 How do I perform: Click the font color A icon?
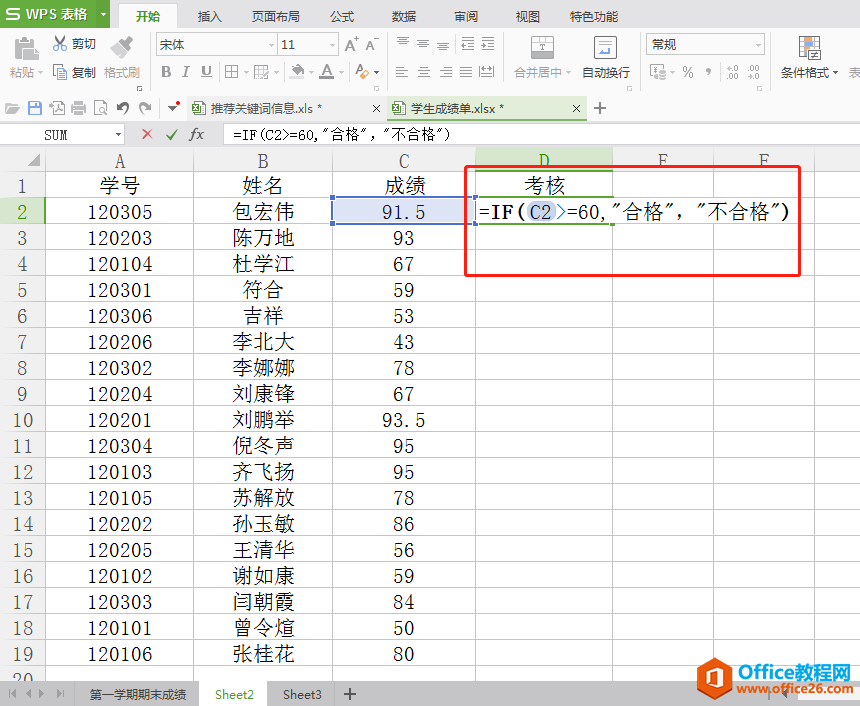tap(327, 72)
